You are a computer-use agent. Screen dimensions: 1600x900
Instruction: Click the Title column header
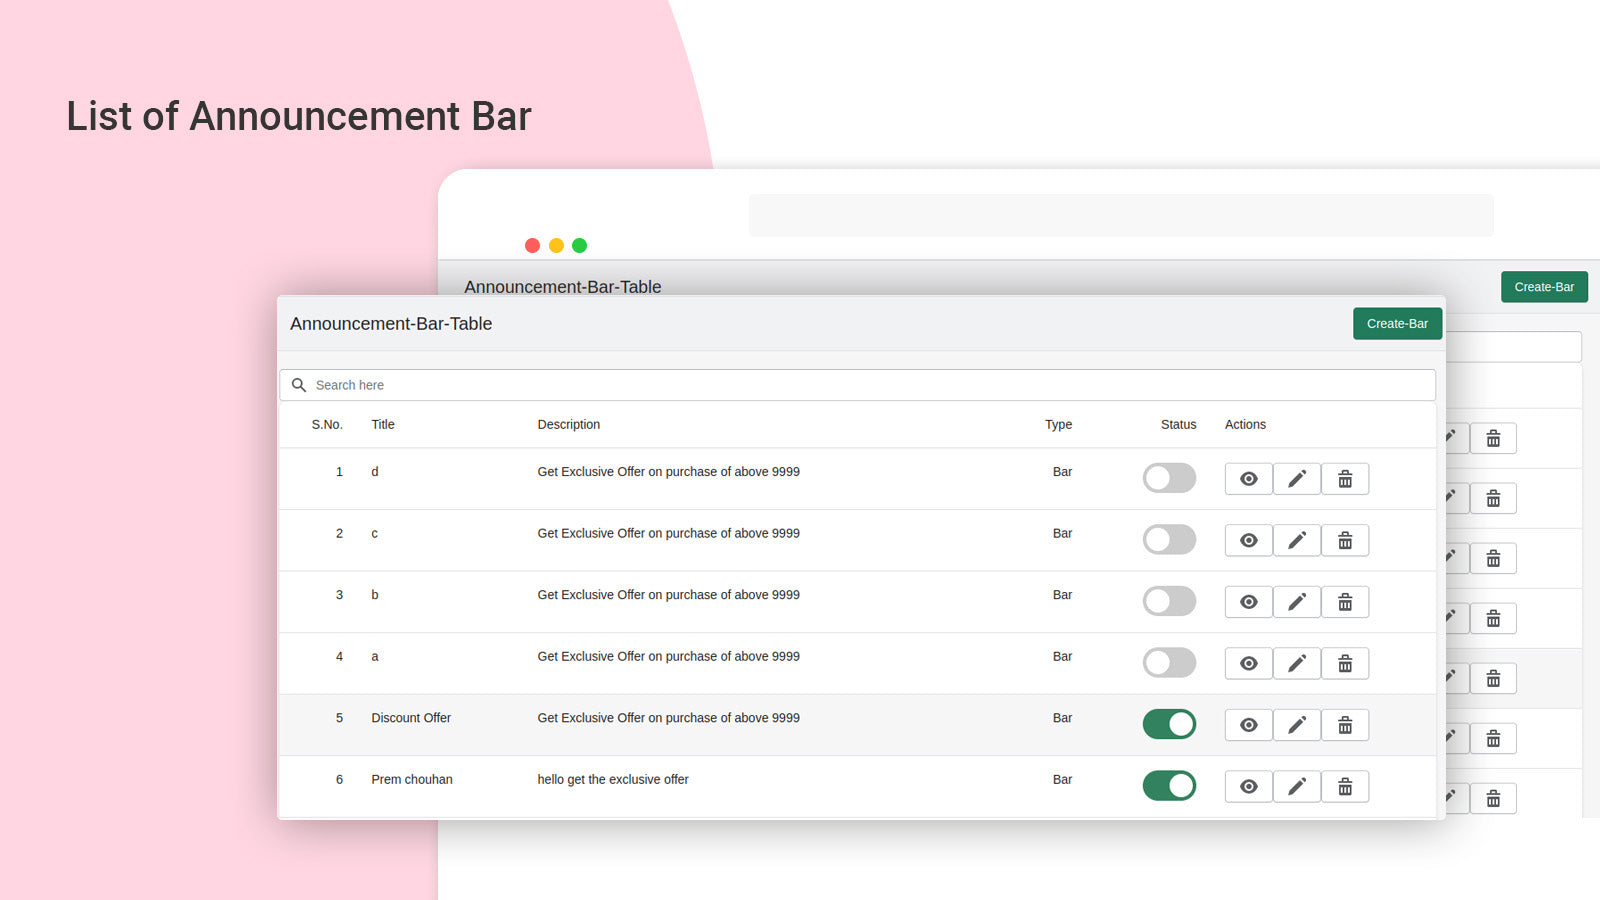(x=383, y=425)
